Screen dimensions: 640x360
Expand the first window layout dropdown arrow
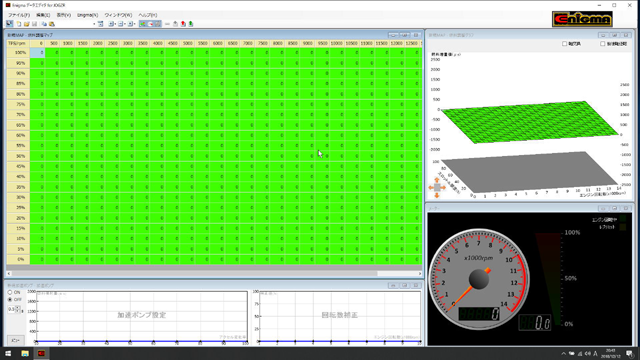coord(116,24)
